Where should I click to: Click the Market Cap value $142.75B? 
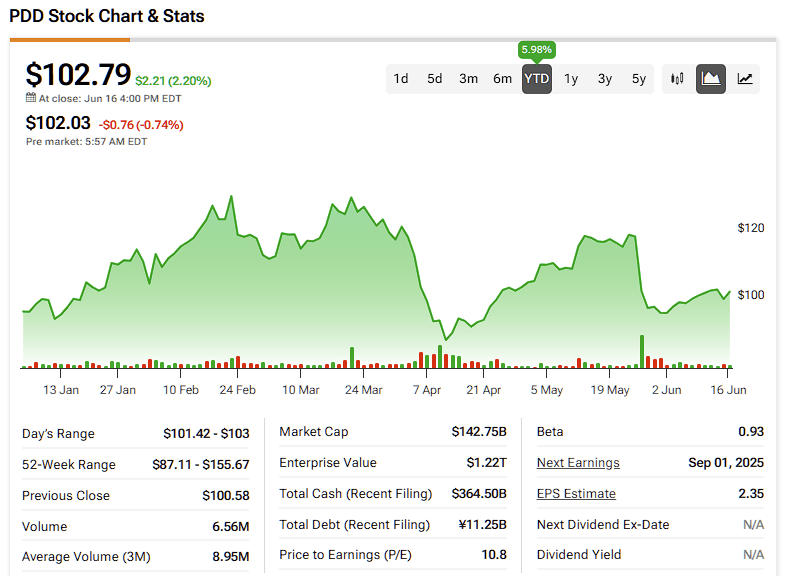[x=479, y=432]
